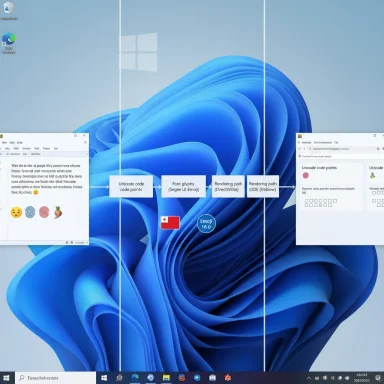The height and width of the screenshot is (384, 384).
Task: Go back in the right browser window
Action: pos(299,149)
